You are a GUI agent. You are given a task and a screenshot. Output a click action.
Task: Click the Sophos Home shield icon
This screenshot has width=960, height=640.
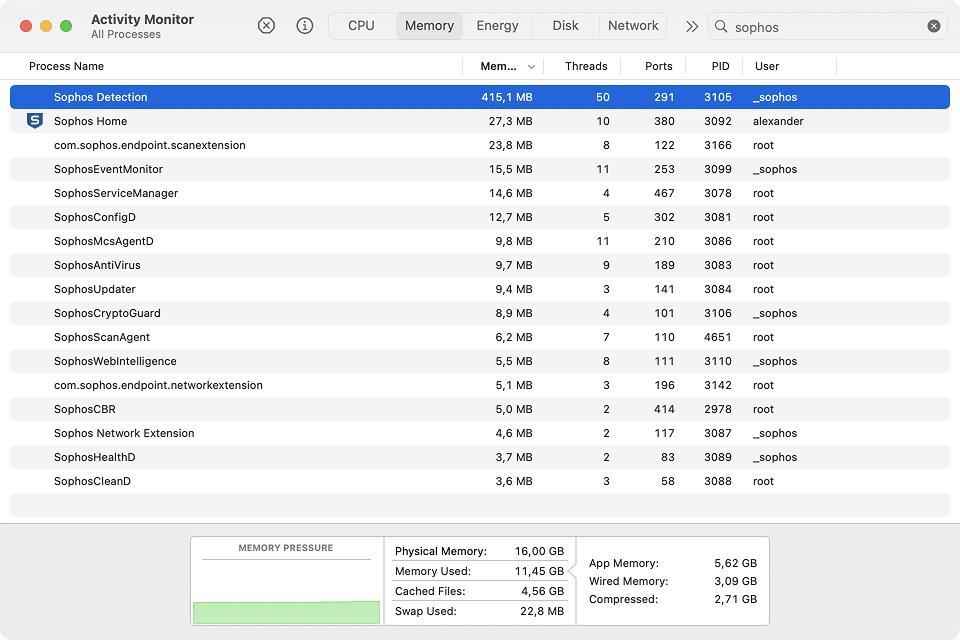[x=34, y=121]
